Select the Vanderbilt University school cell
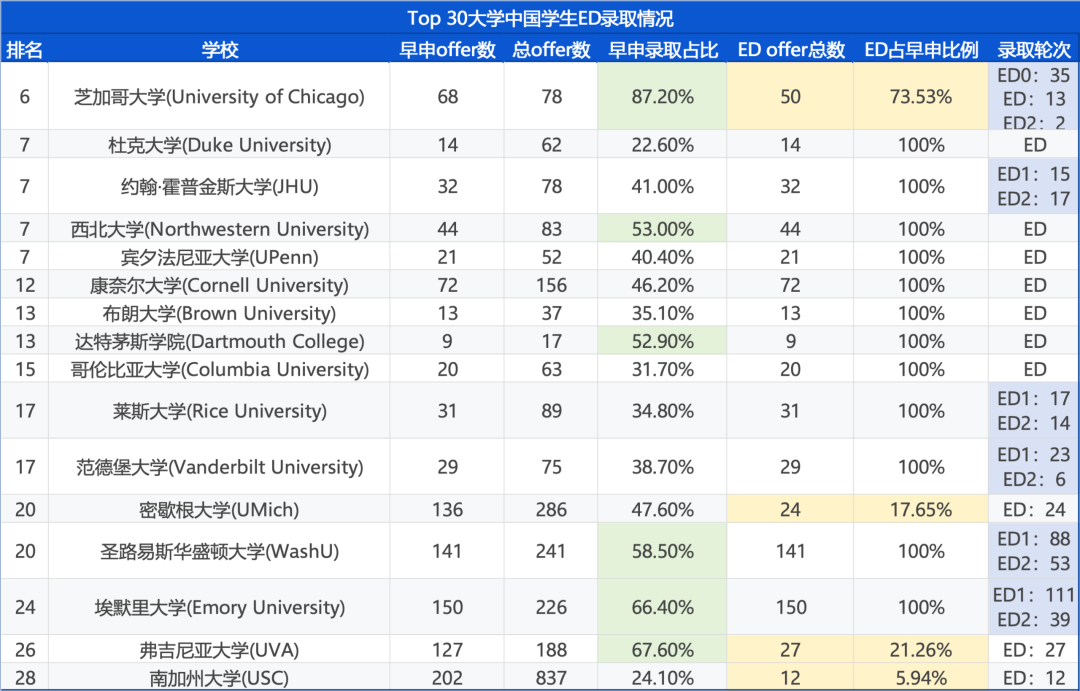The height and width of the screenshot is (691, 1080). pyautogui.click(x=219, y=467)
